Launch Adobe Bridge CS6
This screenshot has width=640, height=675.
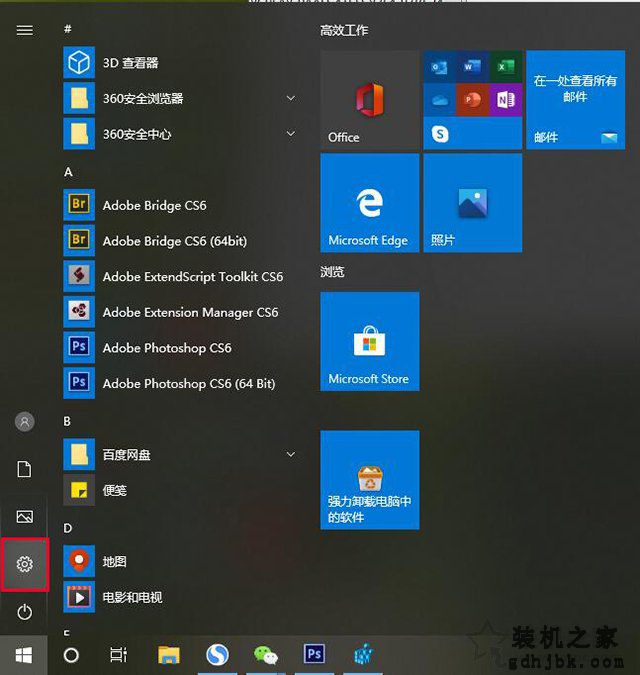(180, 205)
